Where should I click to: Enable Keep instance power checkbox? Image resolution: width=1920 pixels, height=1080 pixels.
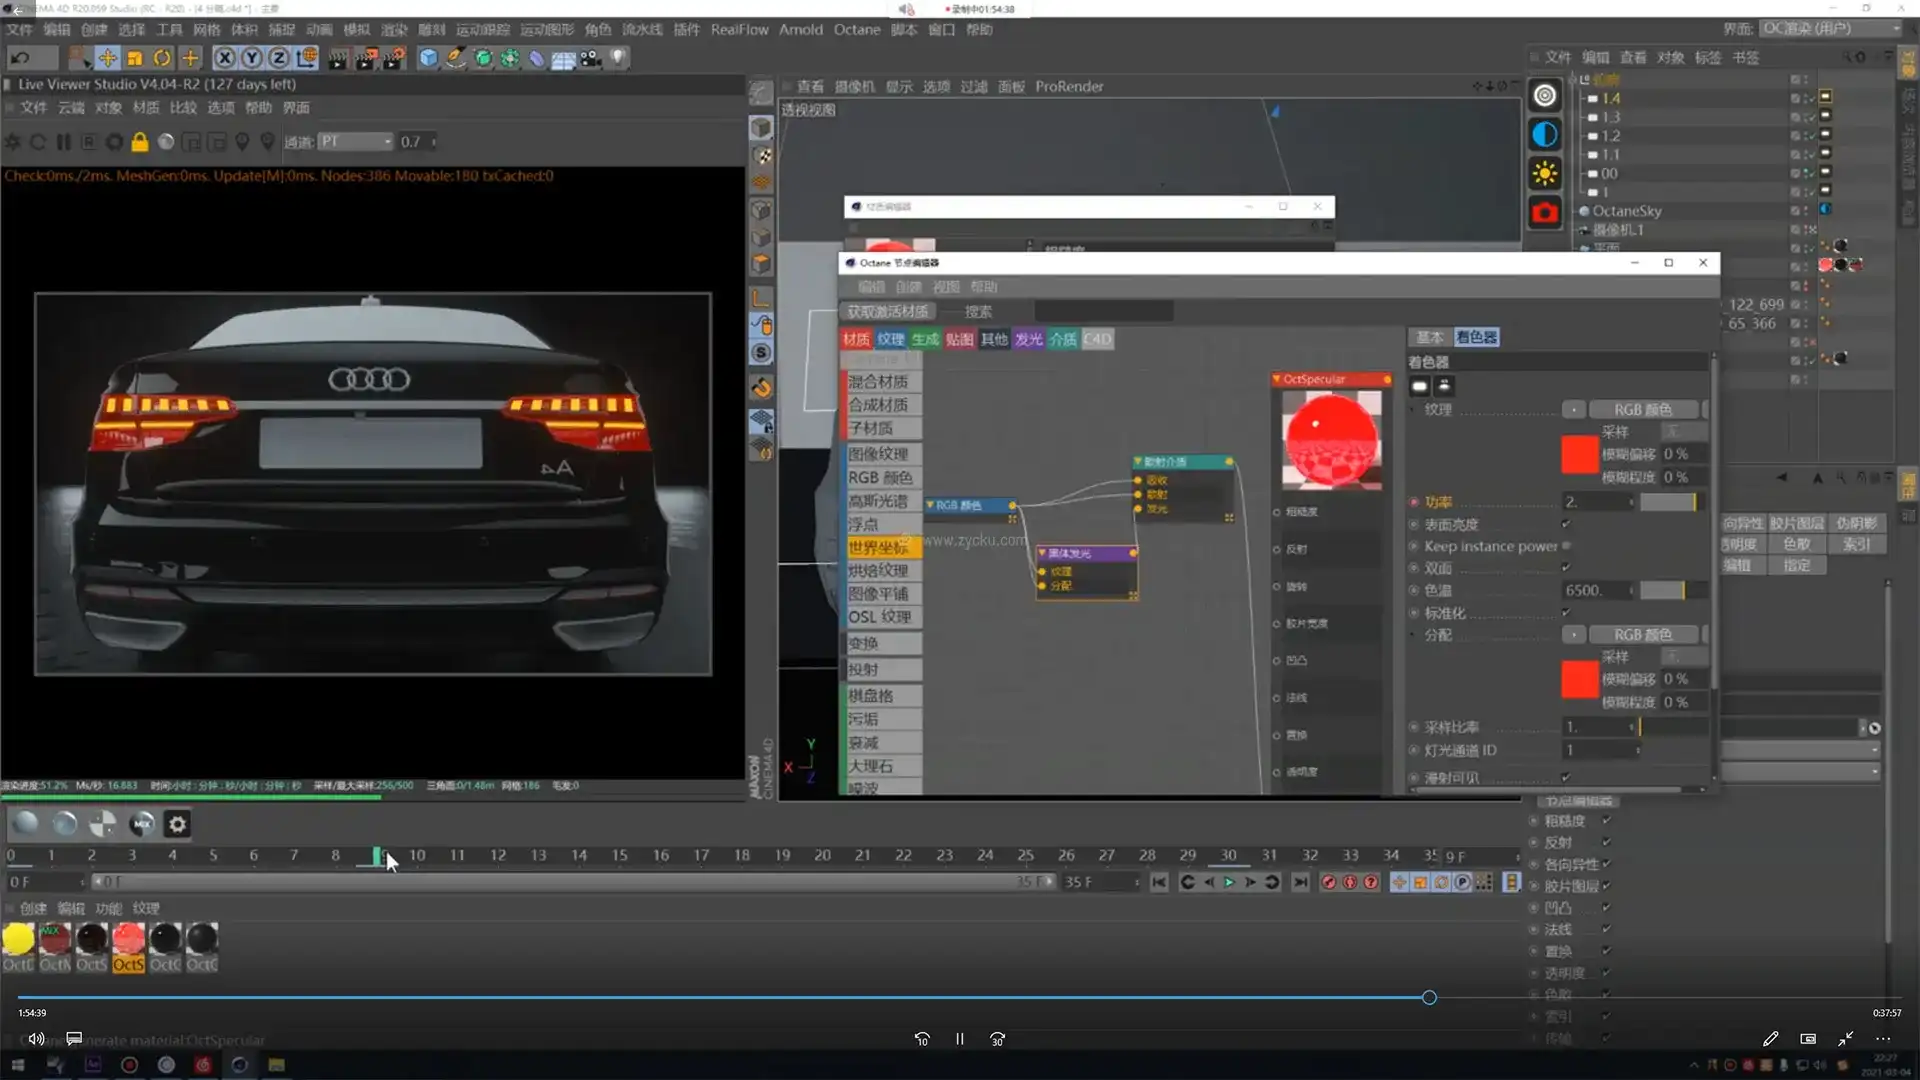coord(1566,546)
